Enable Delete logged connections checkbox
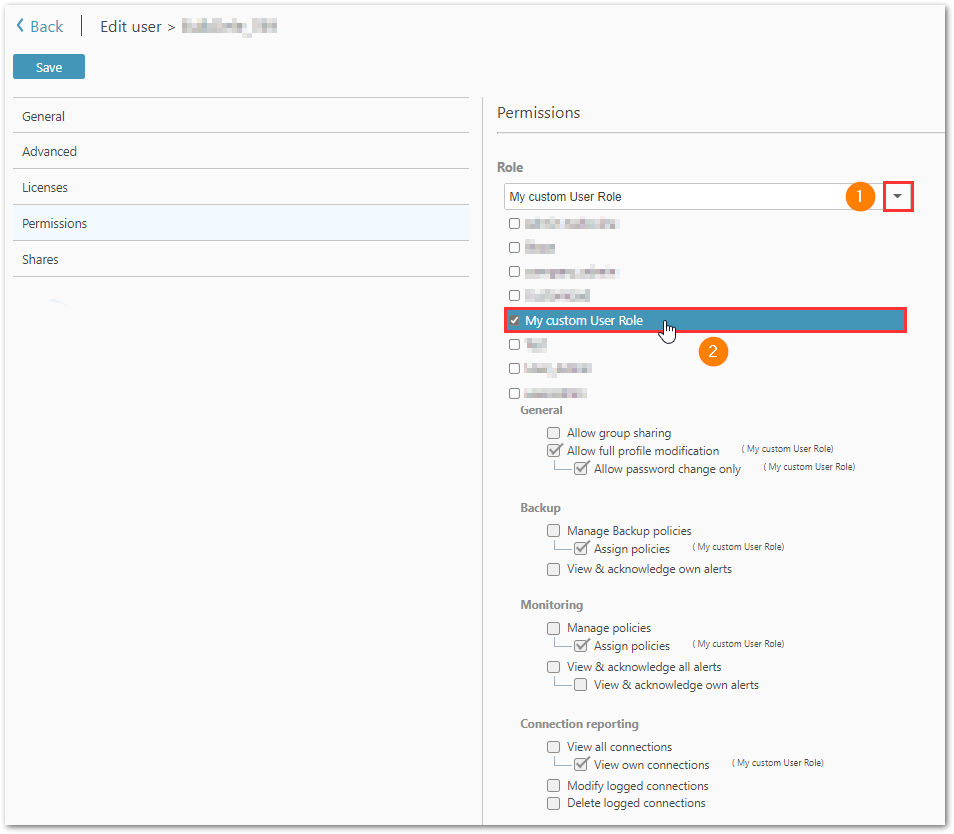 (553, 804)
